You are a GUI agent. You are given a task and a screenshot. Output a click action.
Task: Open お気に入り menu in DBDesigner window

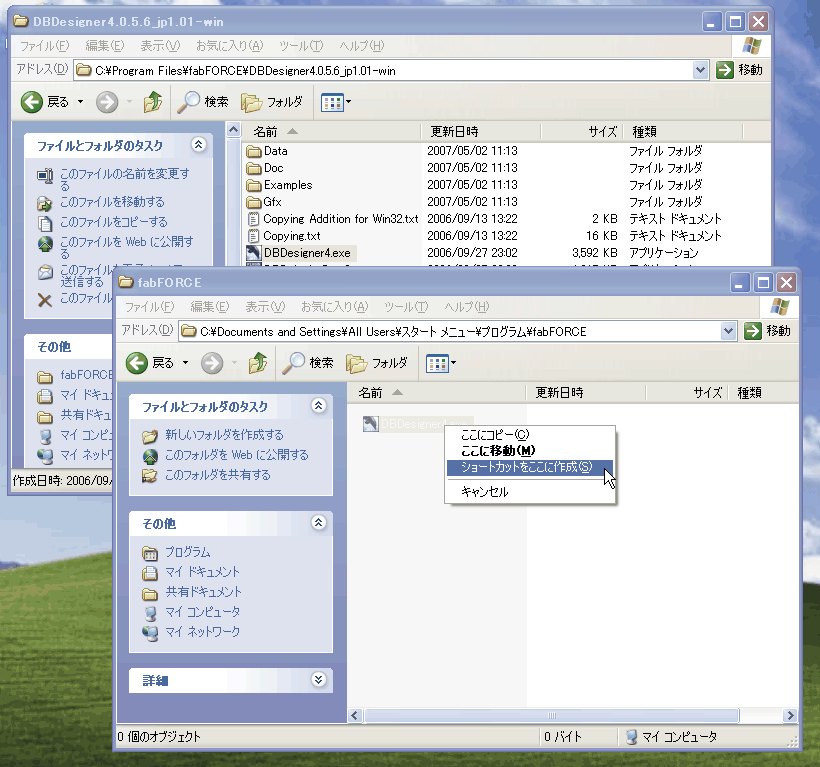[x=229, y=46]
